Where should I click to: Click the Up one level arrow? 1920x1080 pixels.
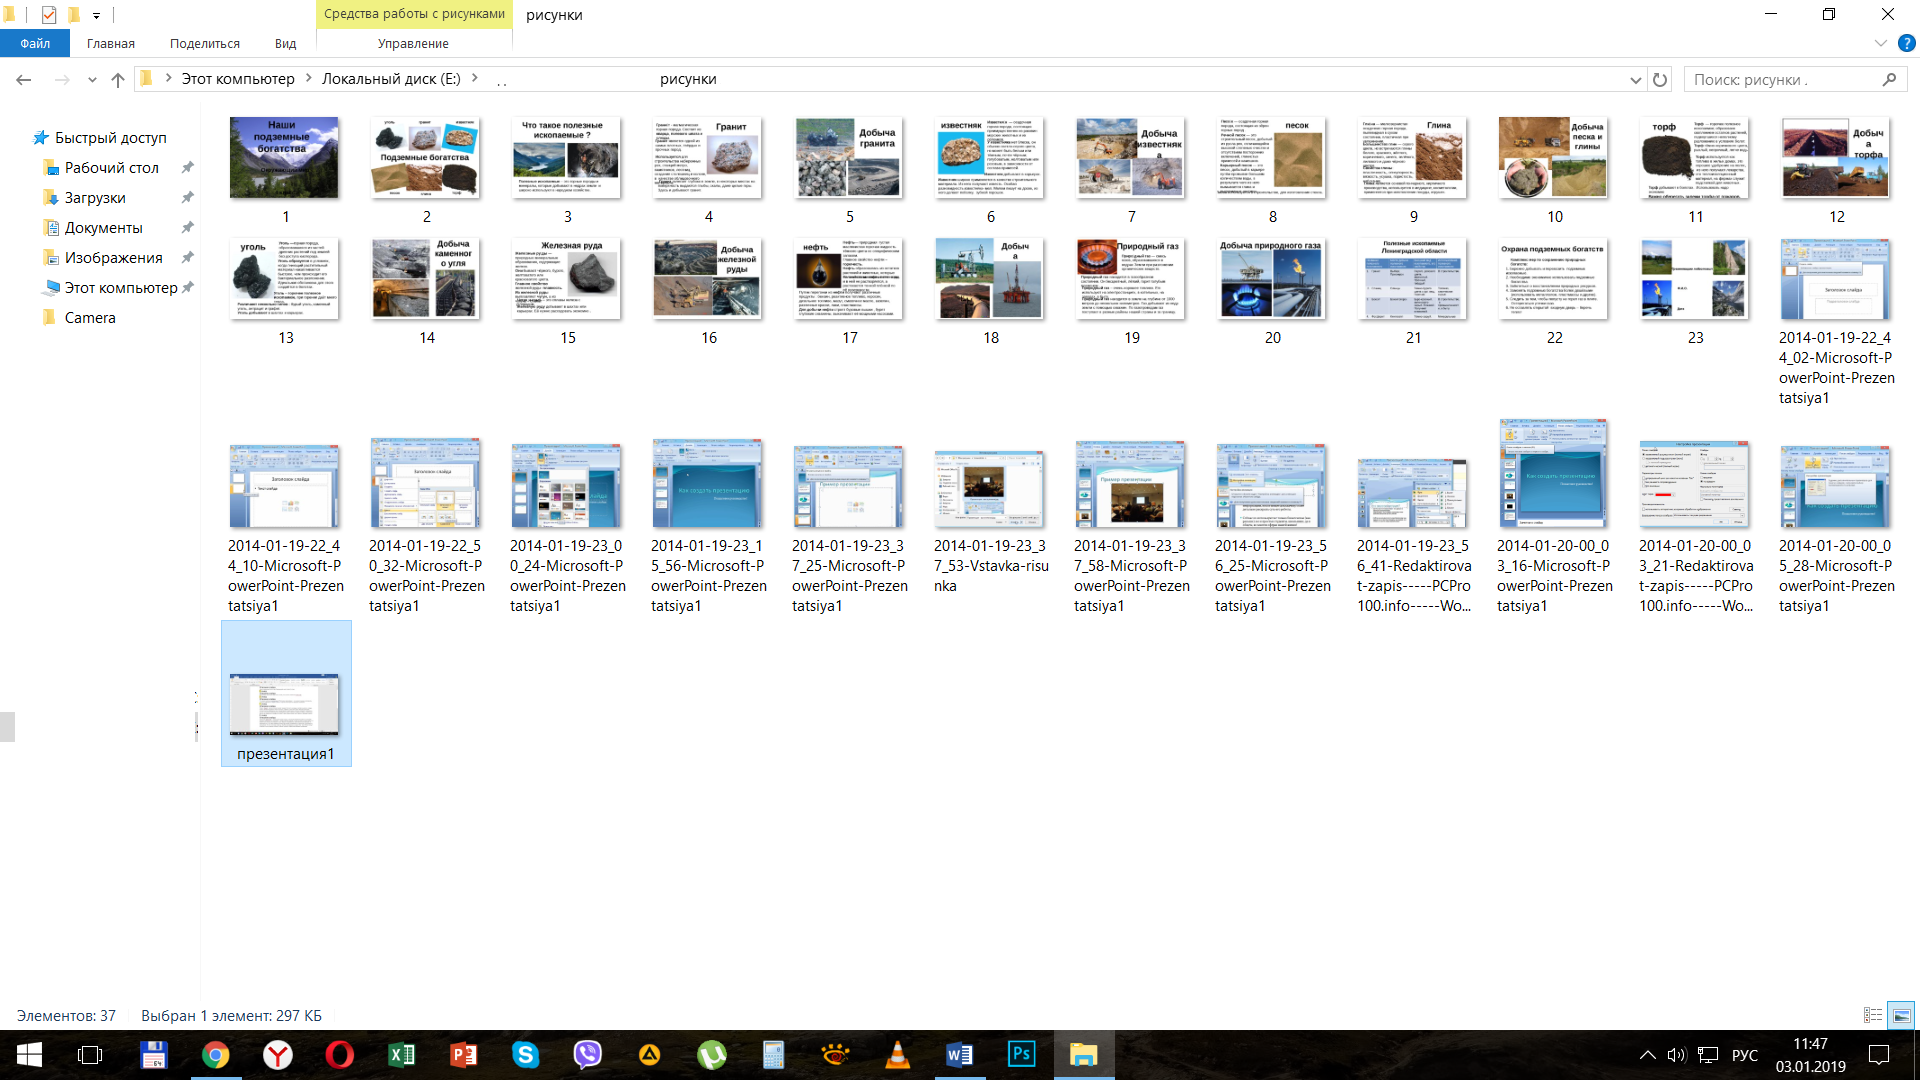point(118,80)
